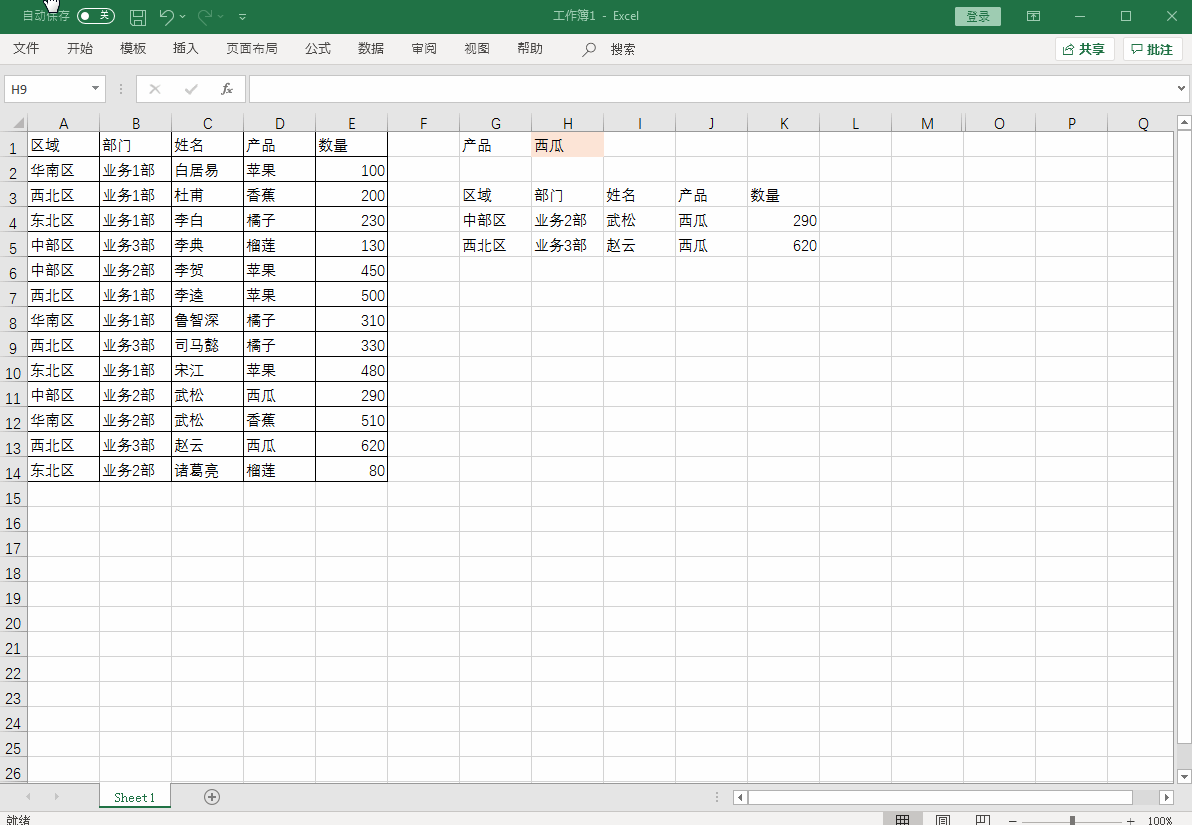Select result cell 赵云 in column I
The height and width of the screenshot is (825, 1192).
tap(639, 245)
